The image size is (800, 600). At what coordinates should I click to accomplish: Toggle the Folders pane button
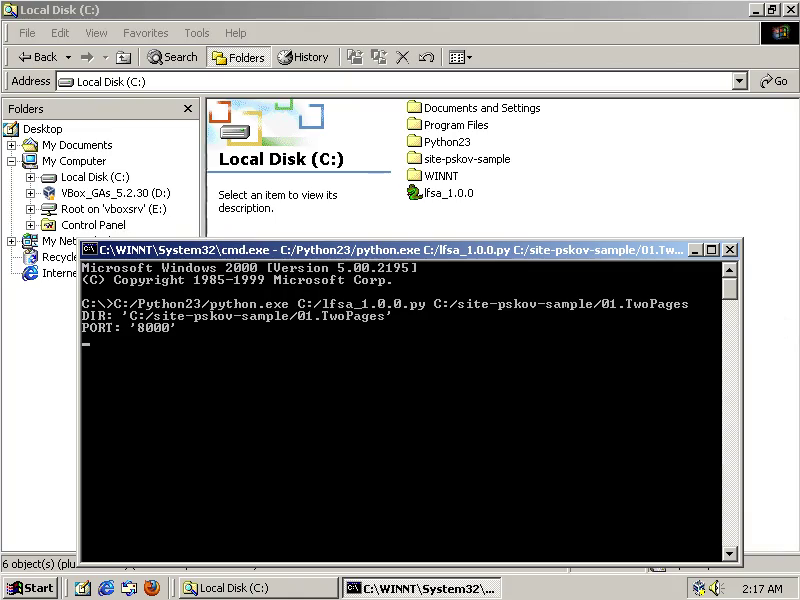point(238,57)
